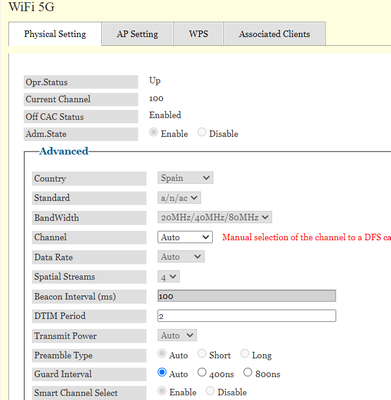
Task: Open the Transmit Power dropdown
Action: (x=177, y=335)
